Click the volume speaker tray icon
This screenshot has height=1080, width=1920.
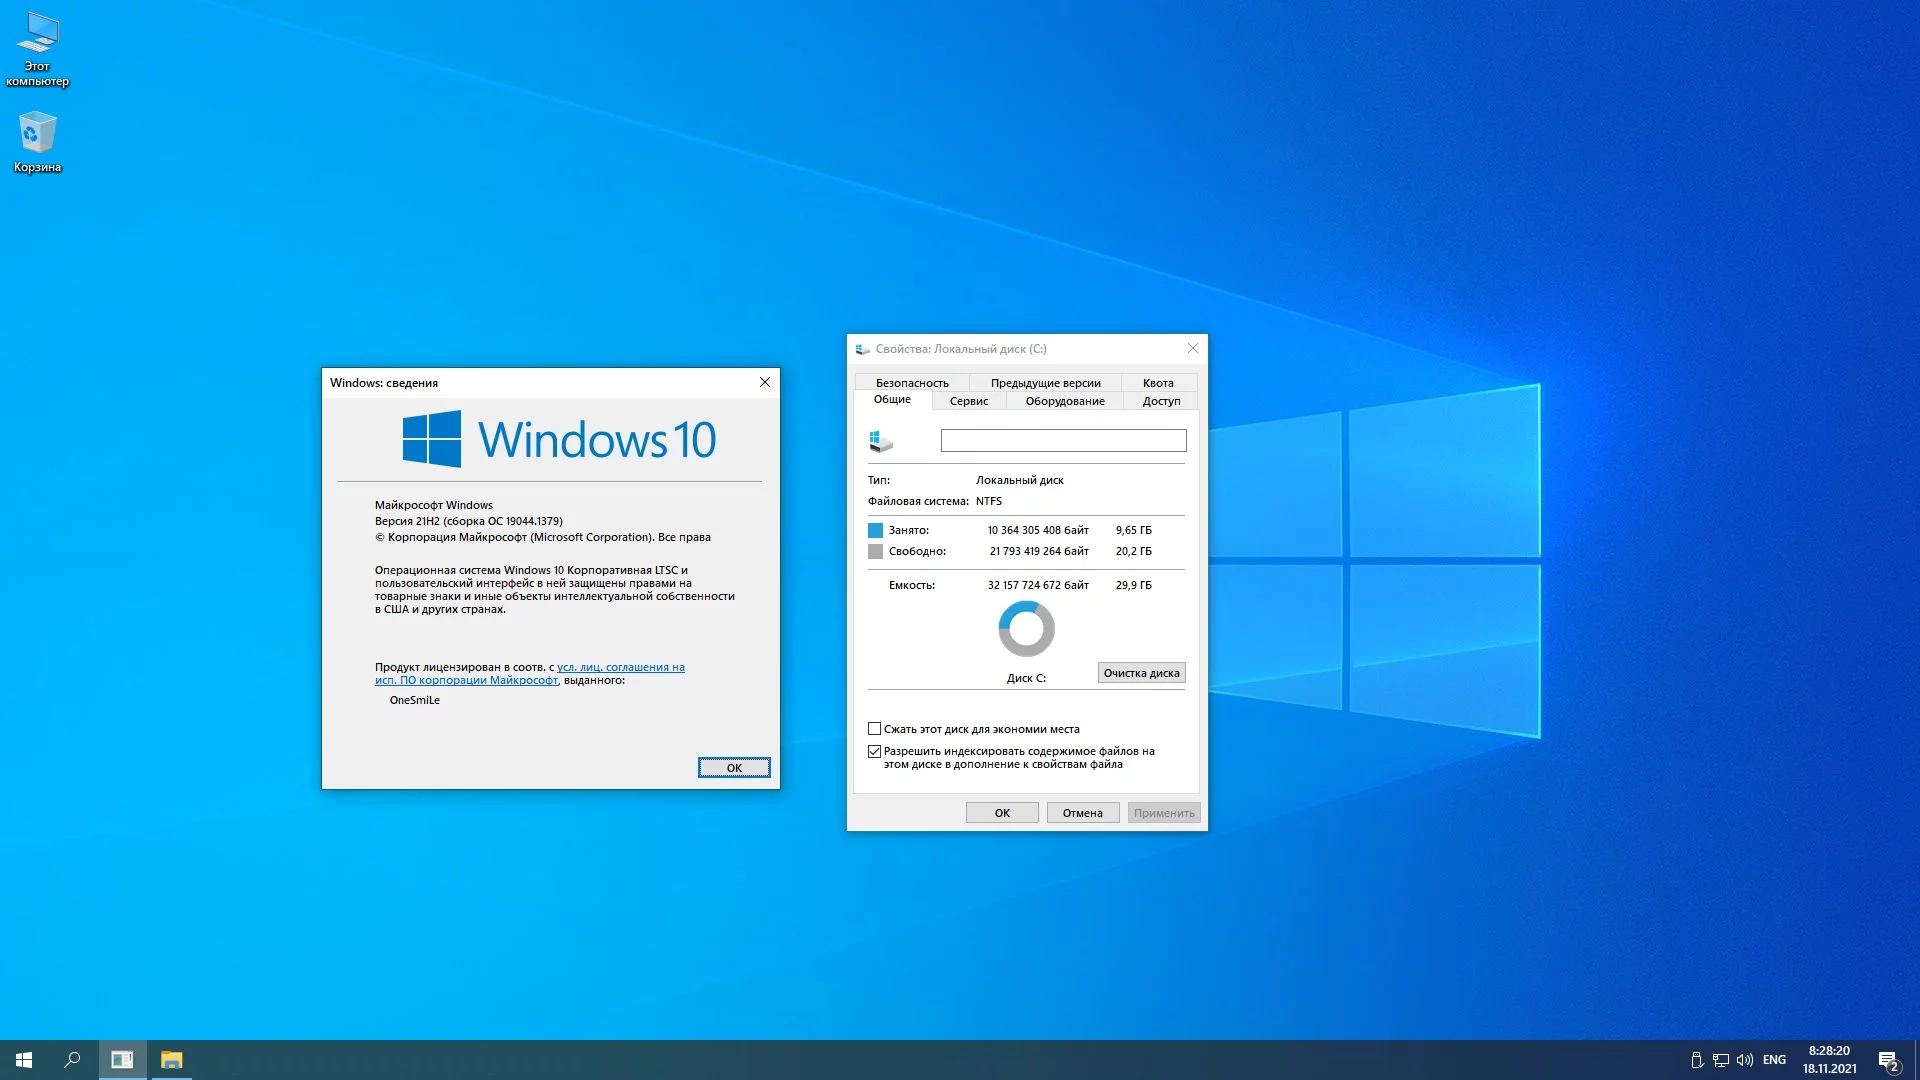[1745, 1060]
